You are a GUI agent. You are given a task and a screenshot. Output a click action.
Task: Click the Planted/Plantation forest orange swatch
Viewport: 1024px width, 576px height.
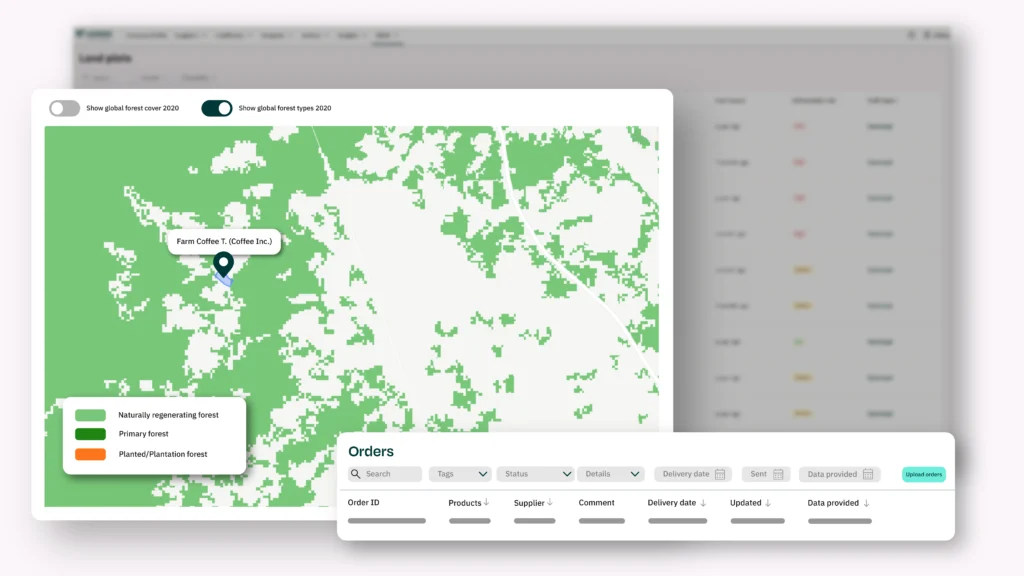90,454
